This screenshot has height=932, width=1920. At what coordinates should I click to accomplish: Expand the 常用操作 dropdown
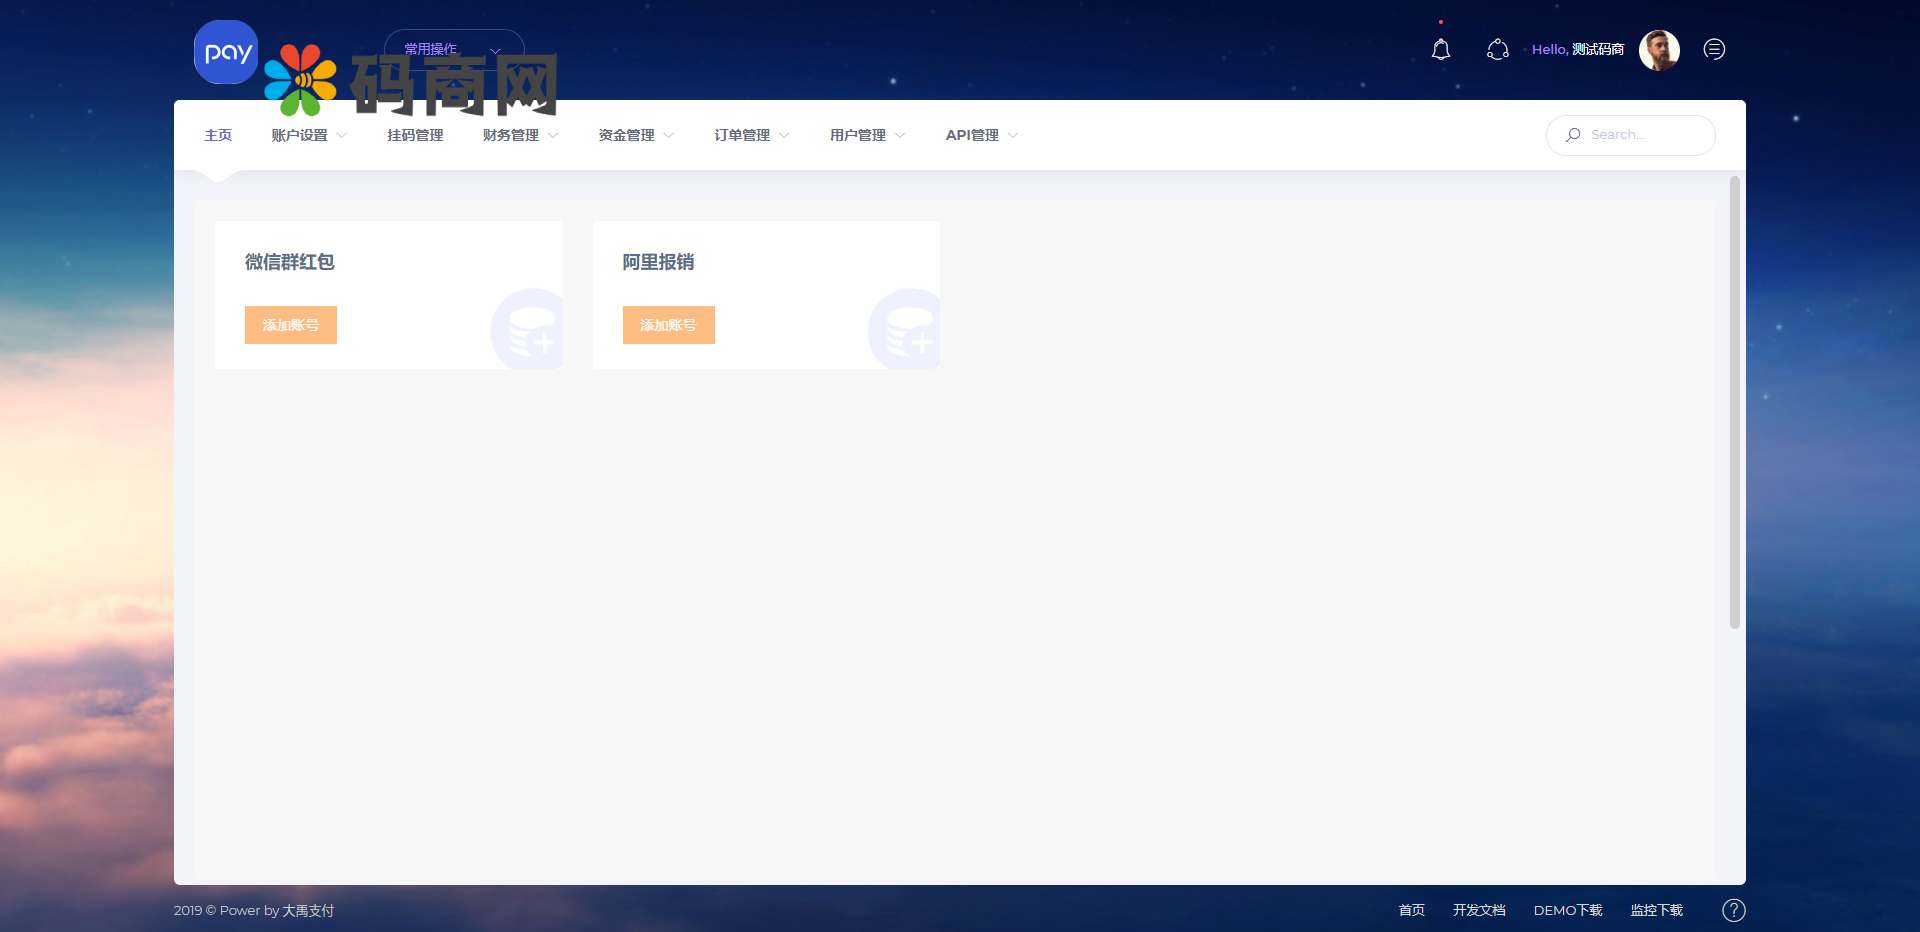[454, 49]
